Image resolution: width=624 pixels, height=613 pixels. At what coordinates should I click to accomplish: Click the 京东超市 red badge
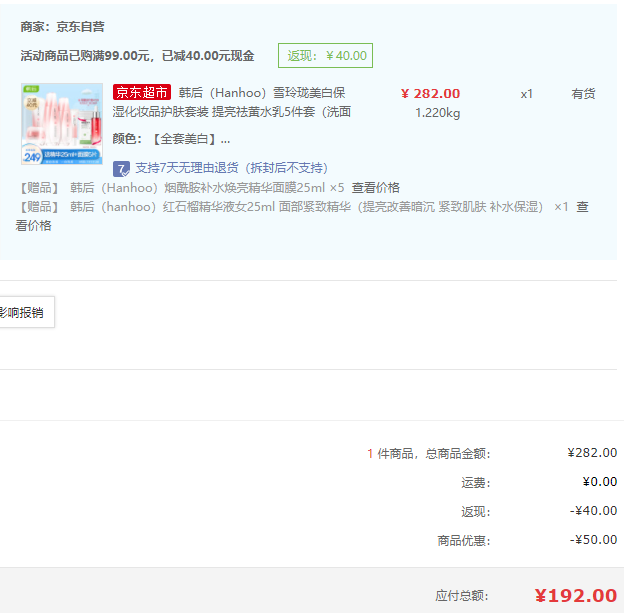click(142, 92)
